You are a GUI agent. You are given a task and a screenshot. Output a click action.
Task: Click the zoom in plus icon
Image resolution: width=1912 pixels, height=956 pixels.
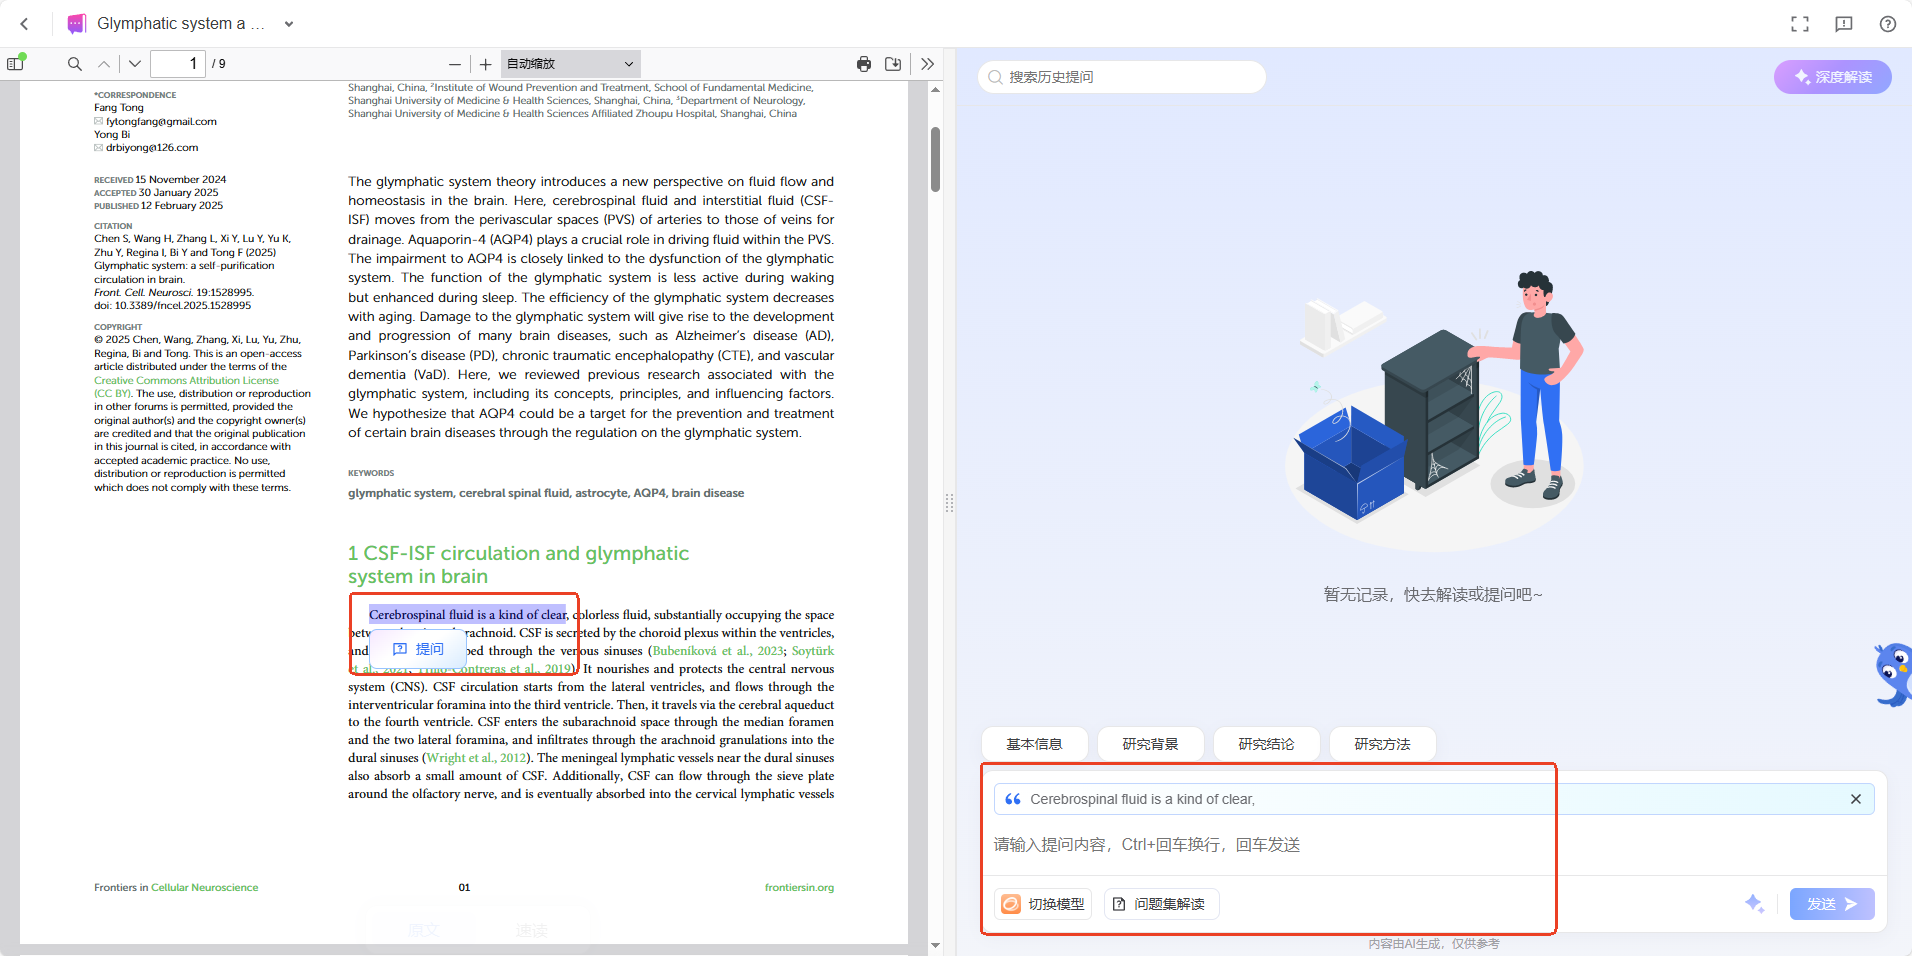pyautogui.click(x=486, y=64)
